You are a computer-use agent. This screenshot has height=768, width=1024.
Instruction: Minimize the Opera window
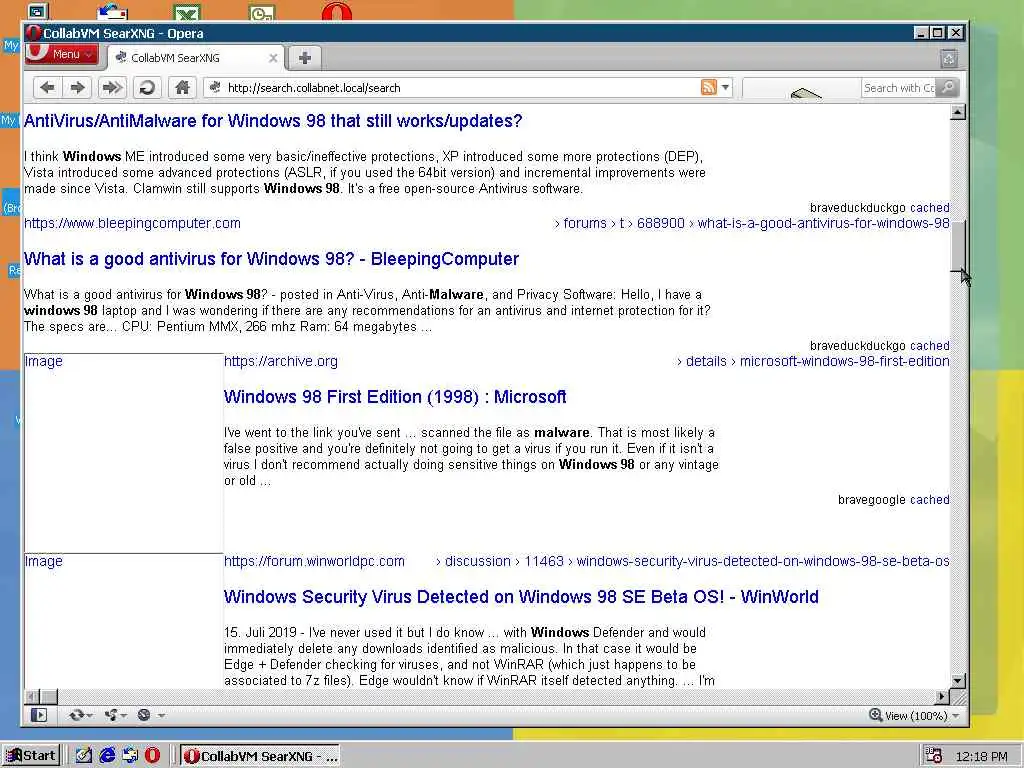(921, 33)
